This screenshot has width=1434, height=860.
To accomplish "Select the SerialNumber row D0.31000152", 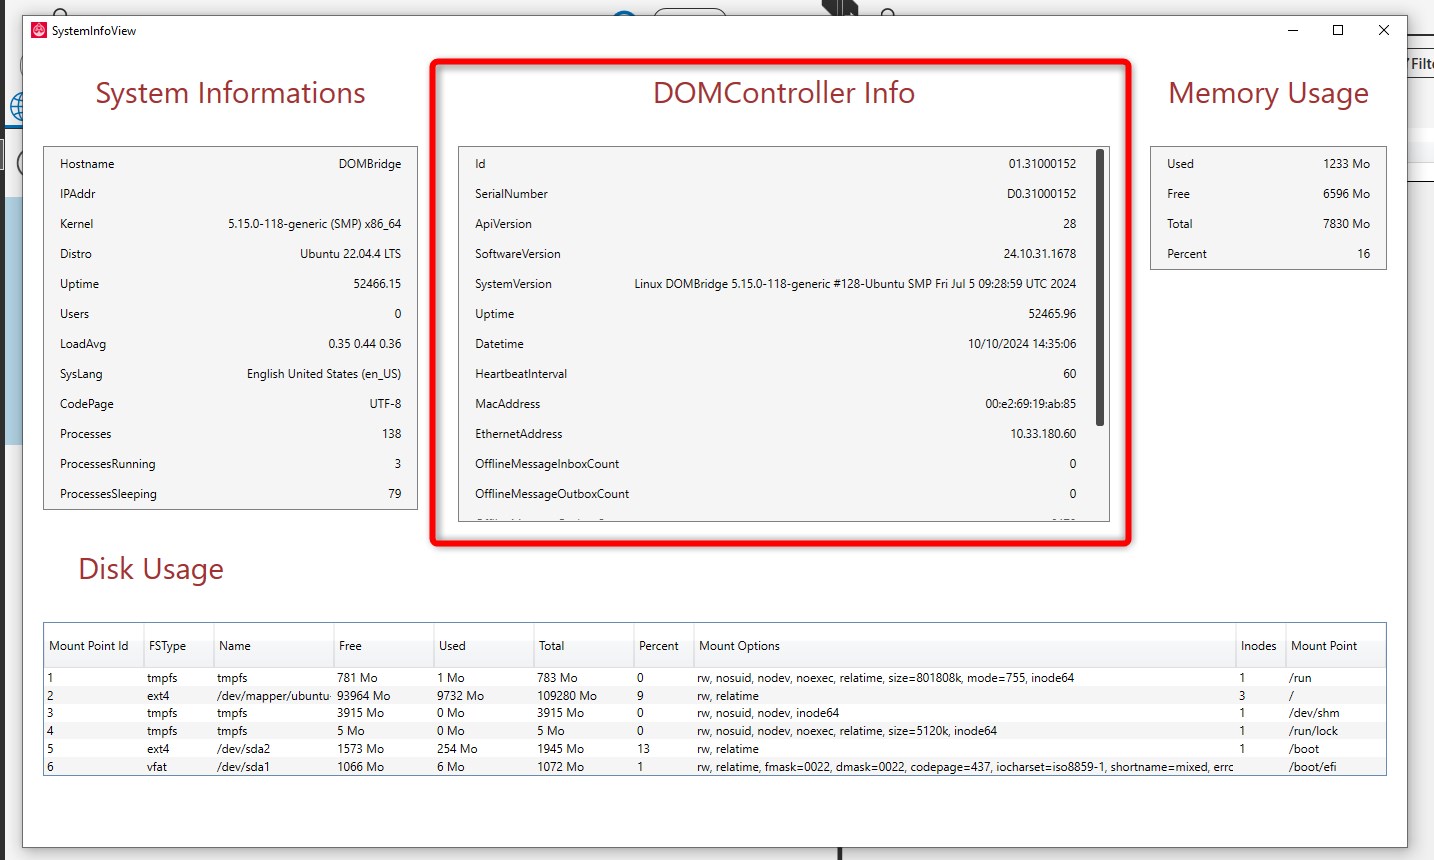I will (x=776, y=194).
